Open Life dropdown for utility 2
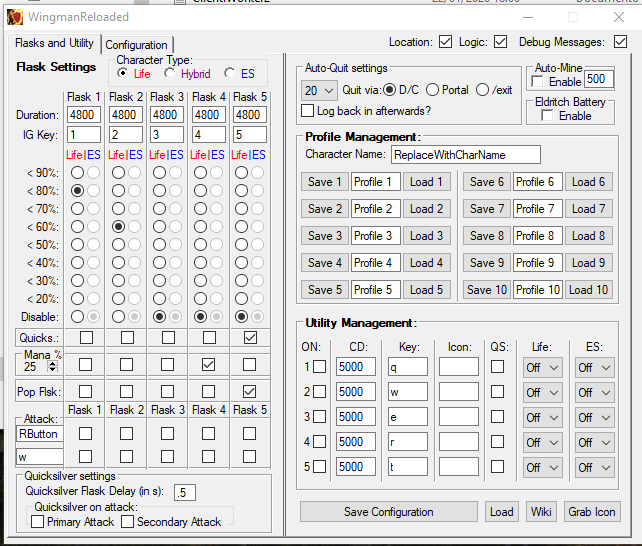Viewport: 642px width, 546px height. pyautogui.click(x=542, y=393)
